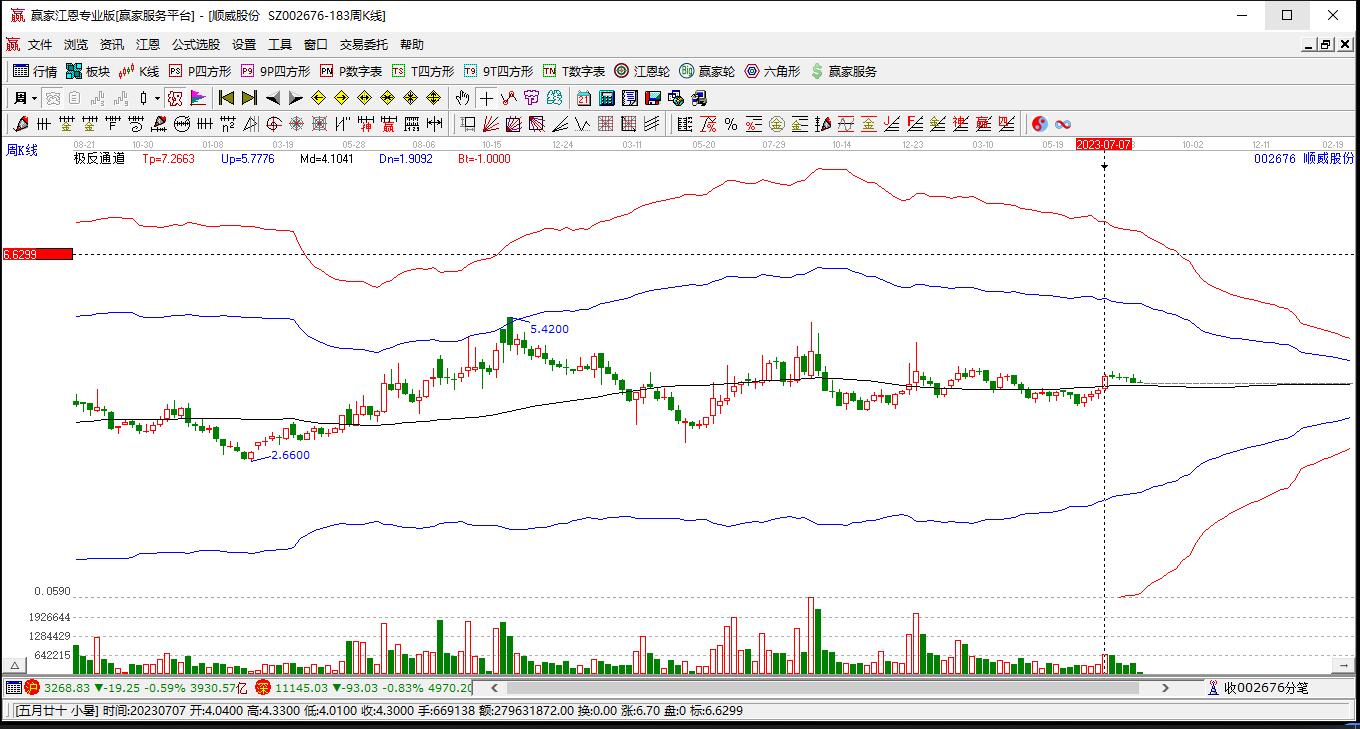Open the 江恩轮 Gann wheel
This screenshot has width=1360, height=729.
coord(642,71)
